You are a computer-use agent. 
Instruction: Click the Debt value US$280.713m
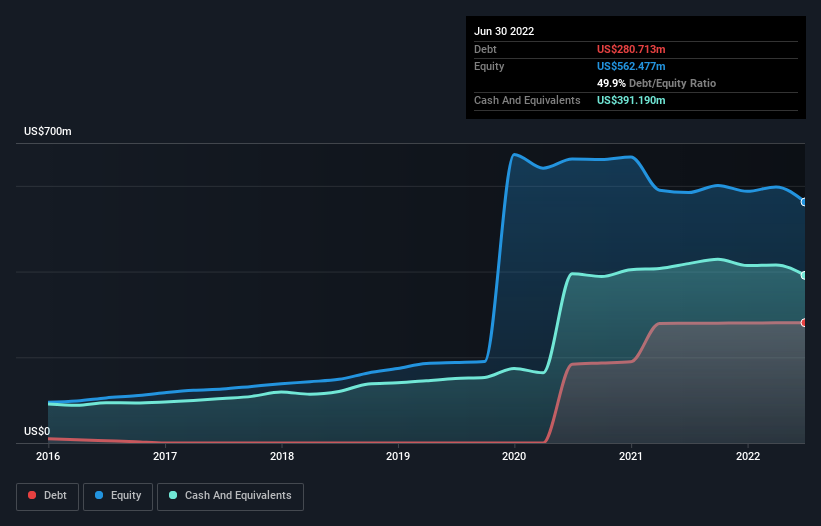(631, 49)
